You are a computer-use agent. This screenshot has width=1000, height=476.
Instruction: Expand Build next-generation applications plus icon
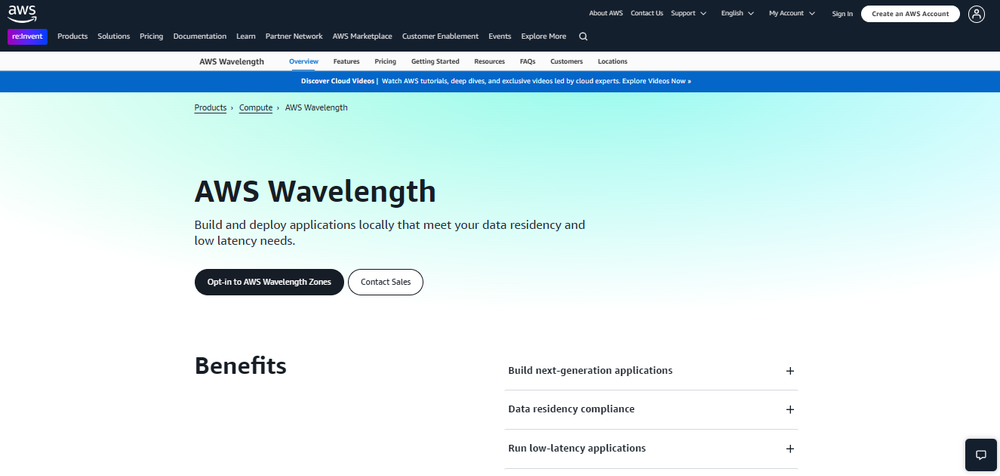(790, 371)
